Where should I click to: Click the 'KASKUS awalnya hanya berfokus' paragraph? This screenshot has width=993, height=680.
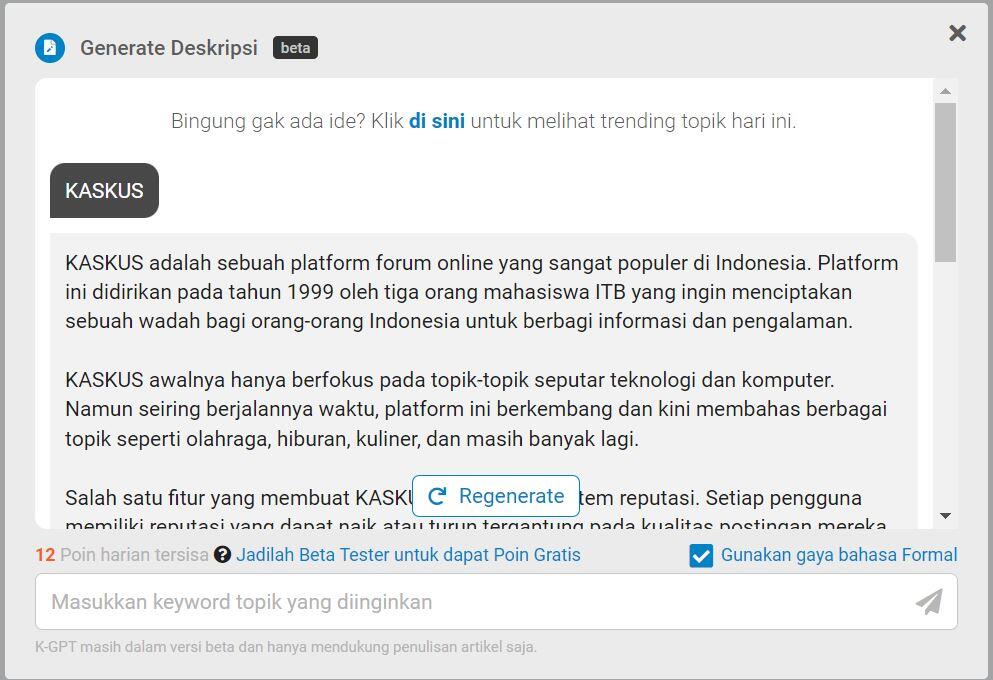click(x=476, y=409)
